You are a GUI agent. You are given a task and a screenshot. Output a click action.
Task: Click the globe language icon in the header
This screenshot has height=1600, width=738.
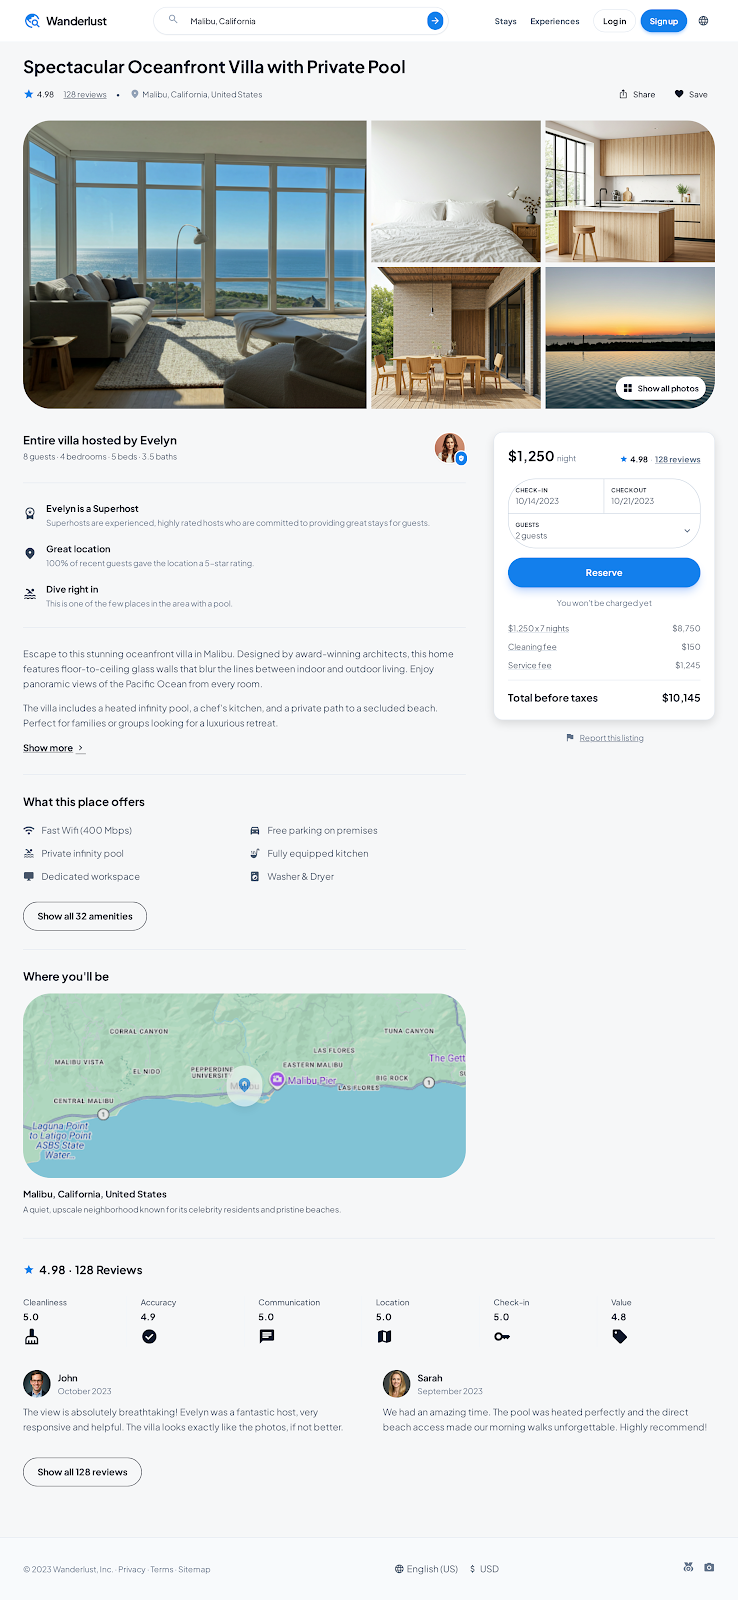[x=703, y=20]
